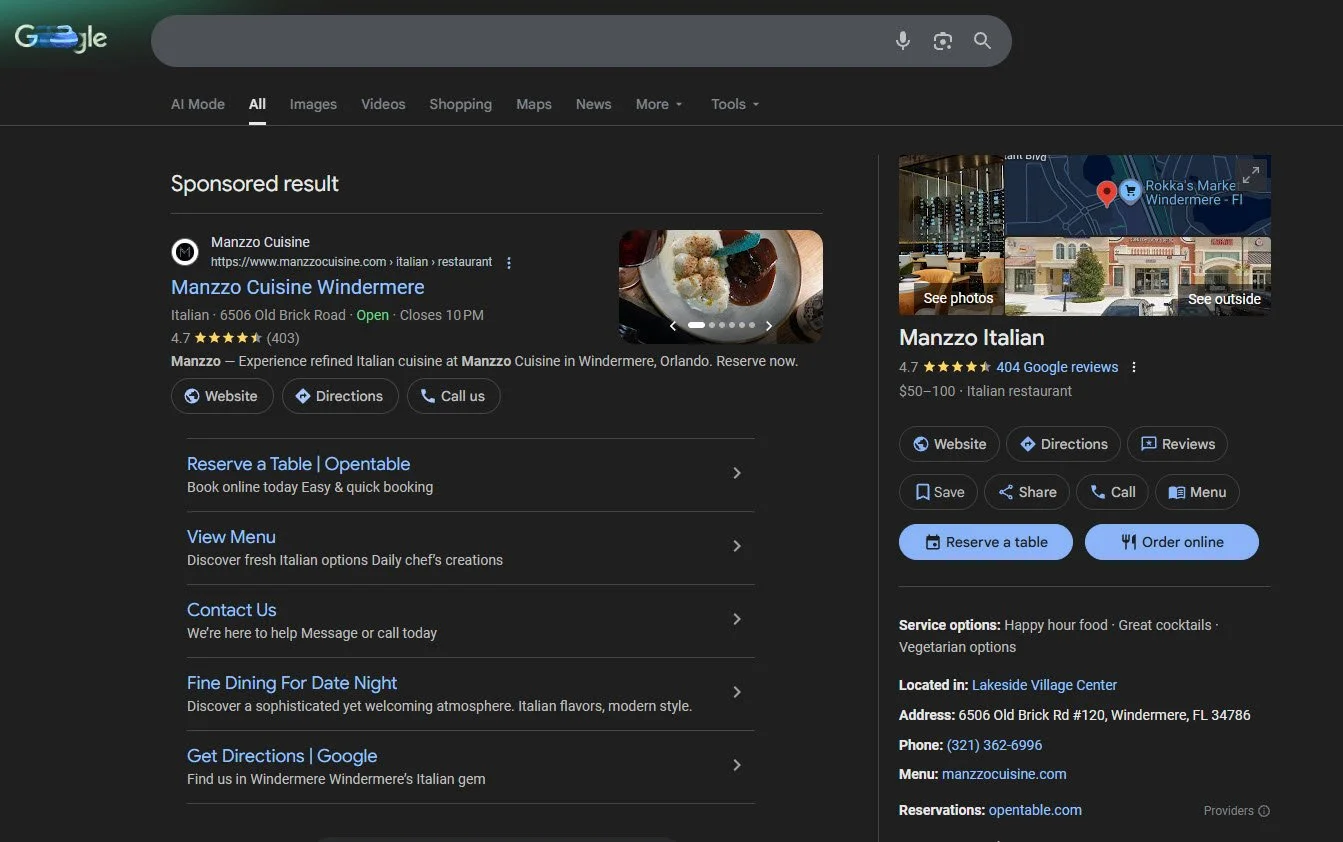Open the Contact Us link
The image size is (1343, 842).
(231, 610)
